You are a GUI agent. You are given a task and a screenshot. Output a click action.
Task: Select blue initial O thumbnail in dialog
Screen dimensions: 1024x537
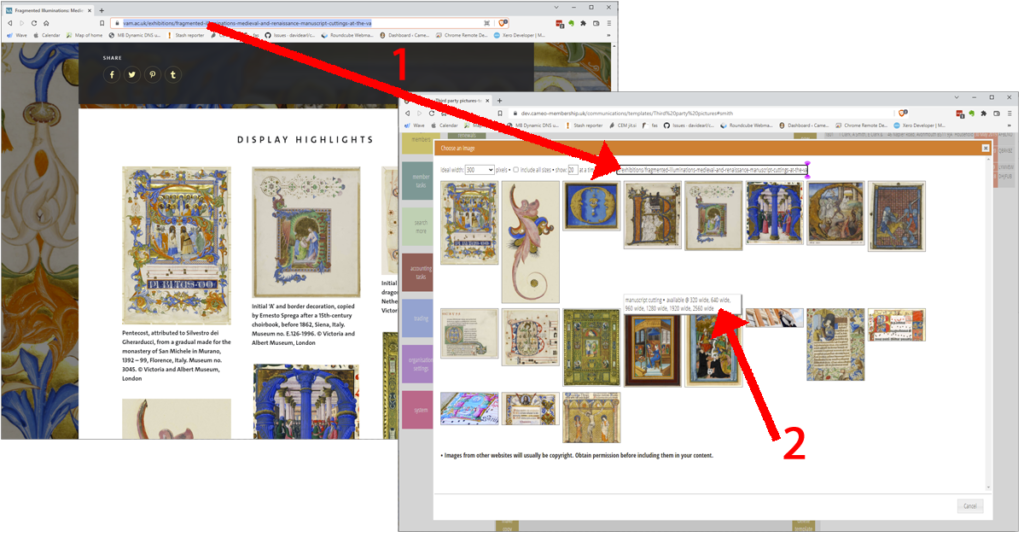click(x=591, y=206)
